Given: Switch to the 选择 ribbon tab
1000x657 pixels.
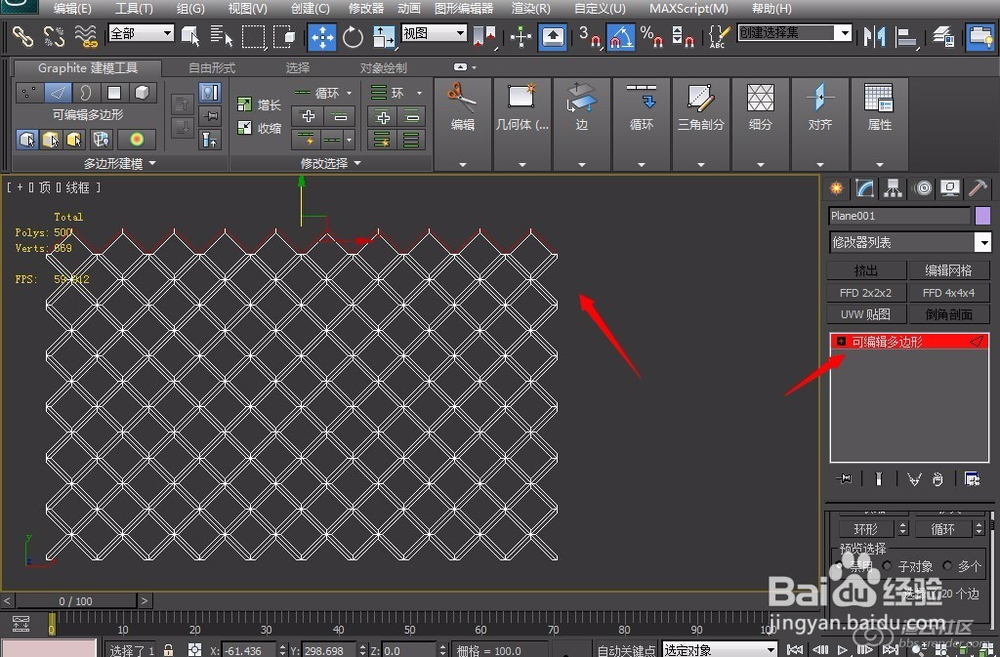Looking at the screenshot, I should pos(297,68).
